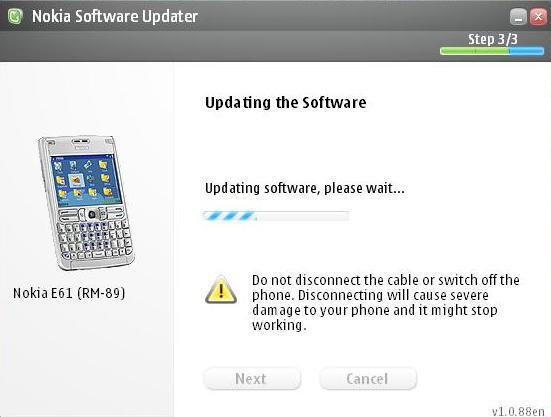
Task: Click the empty part of update progress bar
Action: [303, 216]
